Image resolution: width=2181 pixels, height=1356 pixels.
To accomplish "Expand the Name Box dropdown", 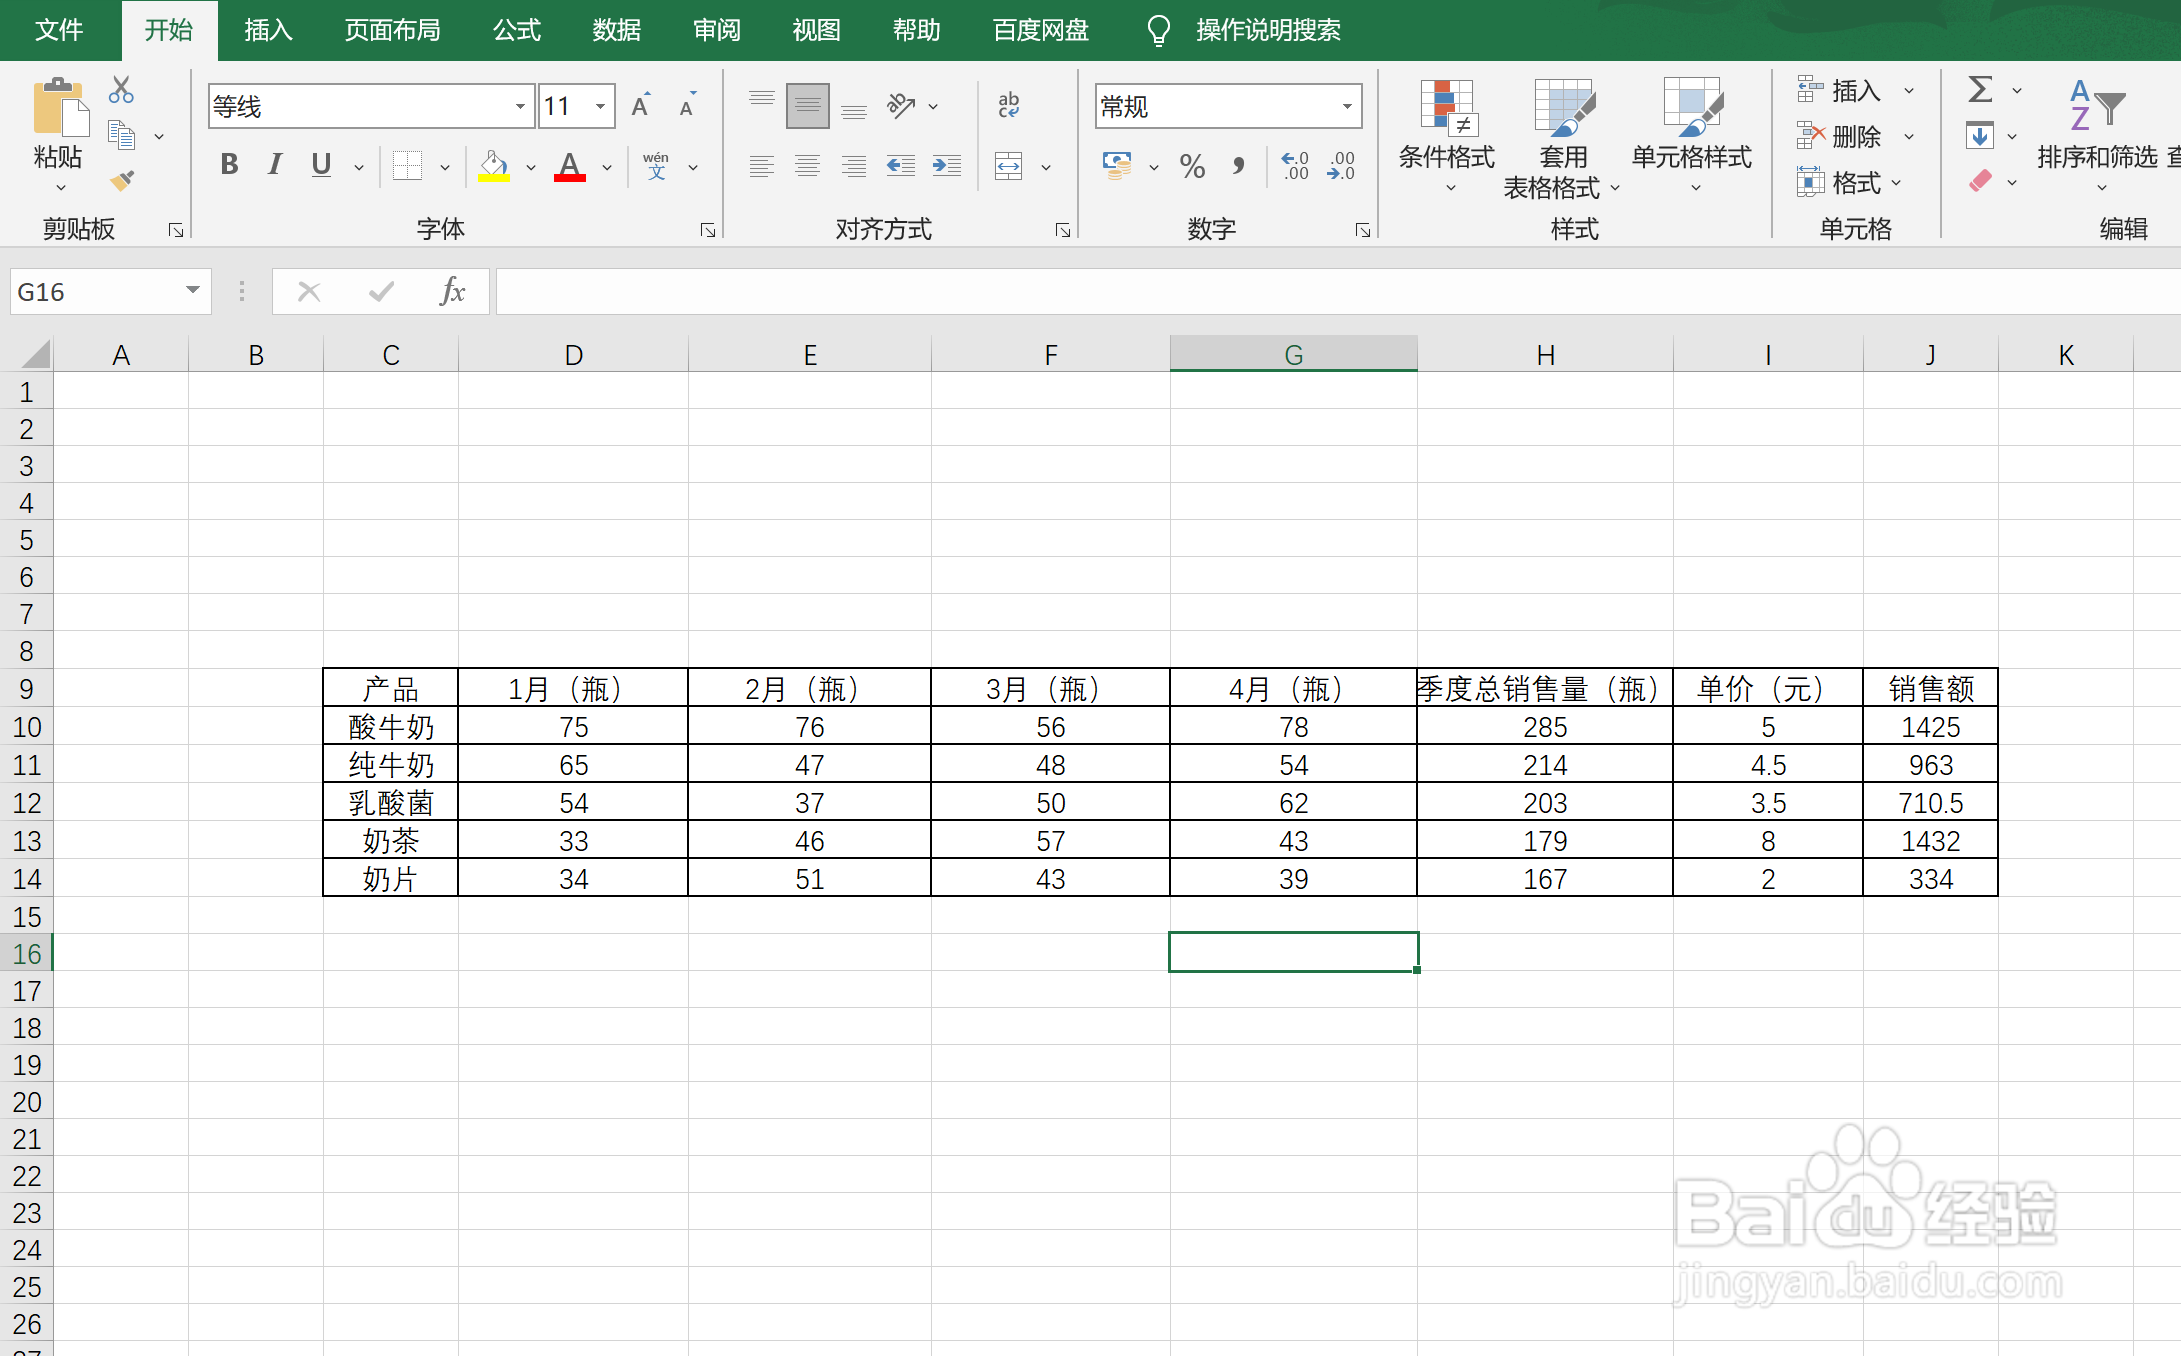I will pos(193,291).
